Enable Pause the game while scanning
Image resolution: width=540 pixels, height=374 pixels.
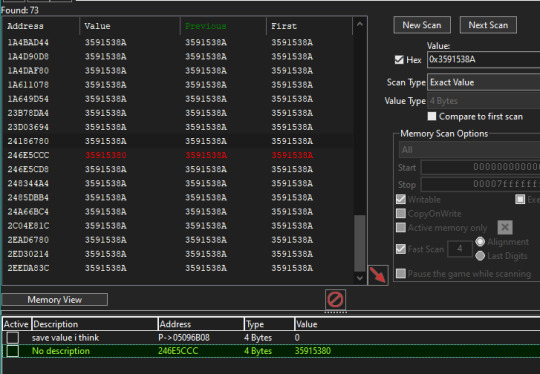coord(401,273)
